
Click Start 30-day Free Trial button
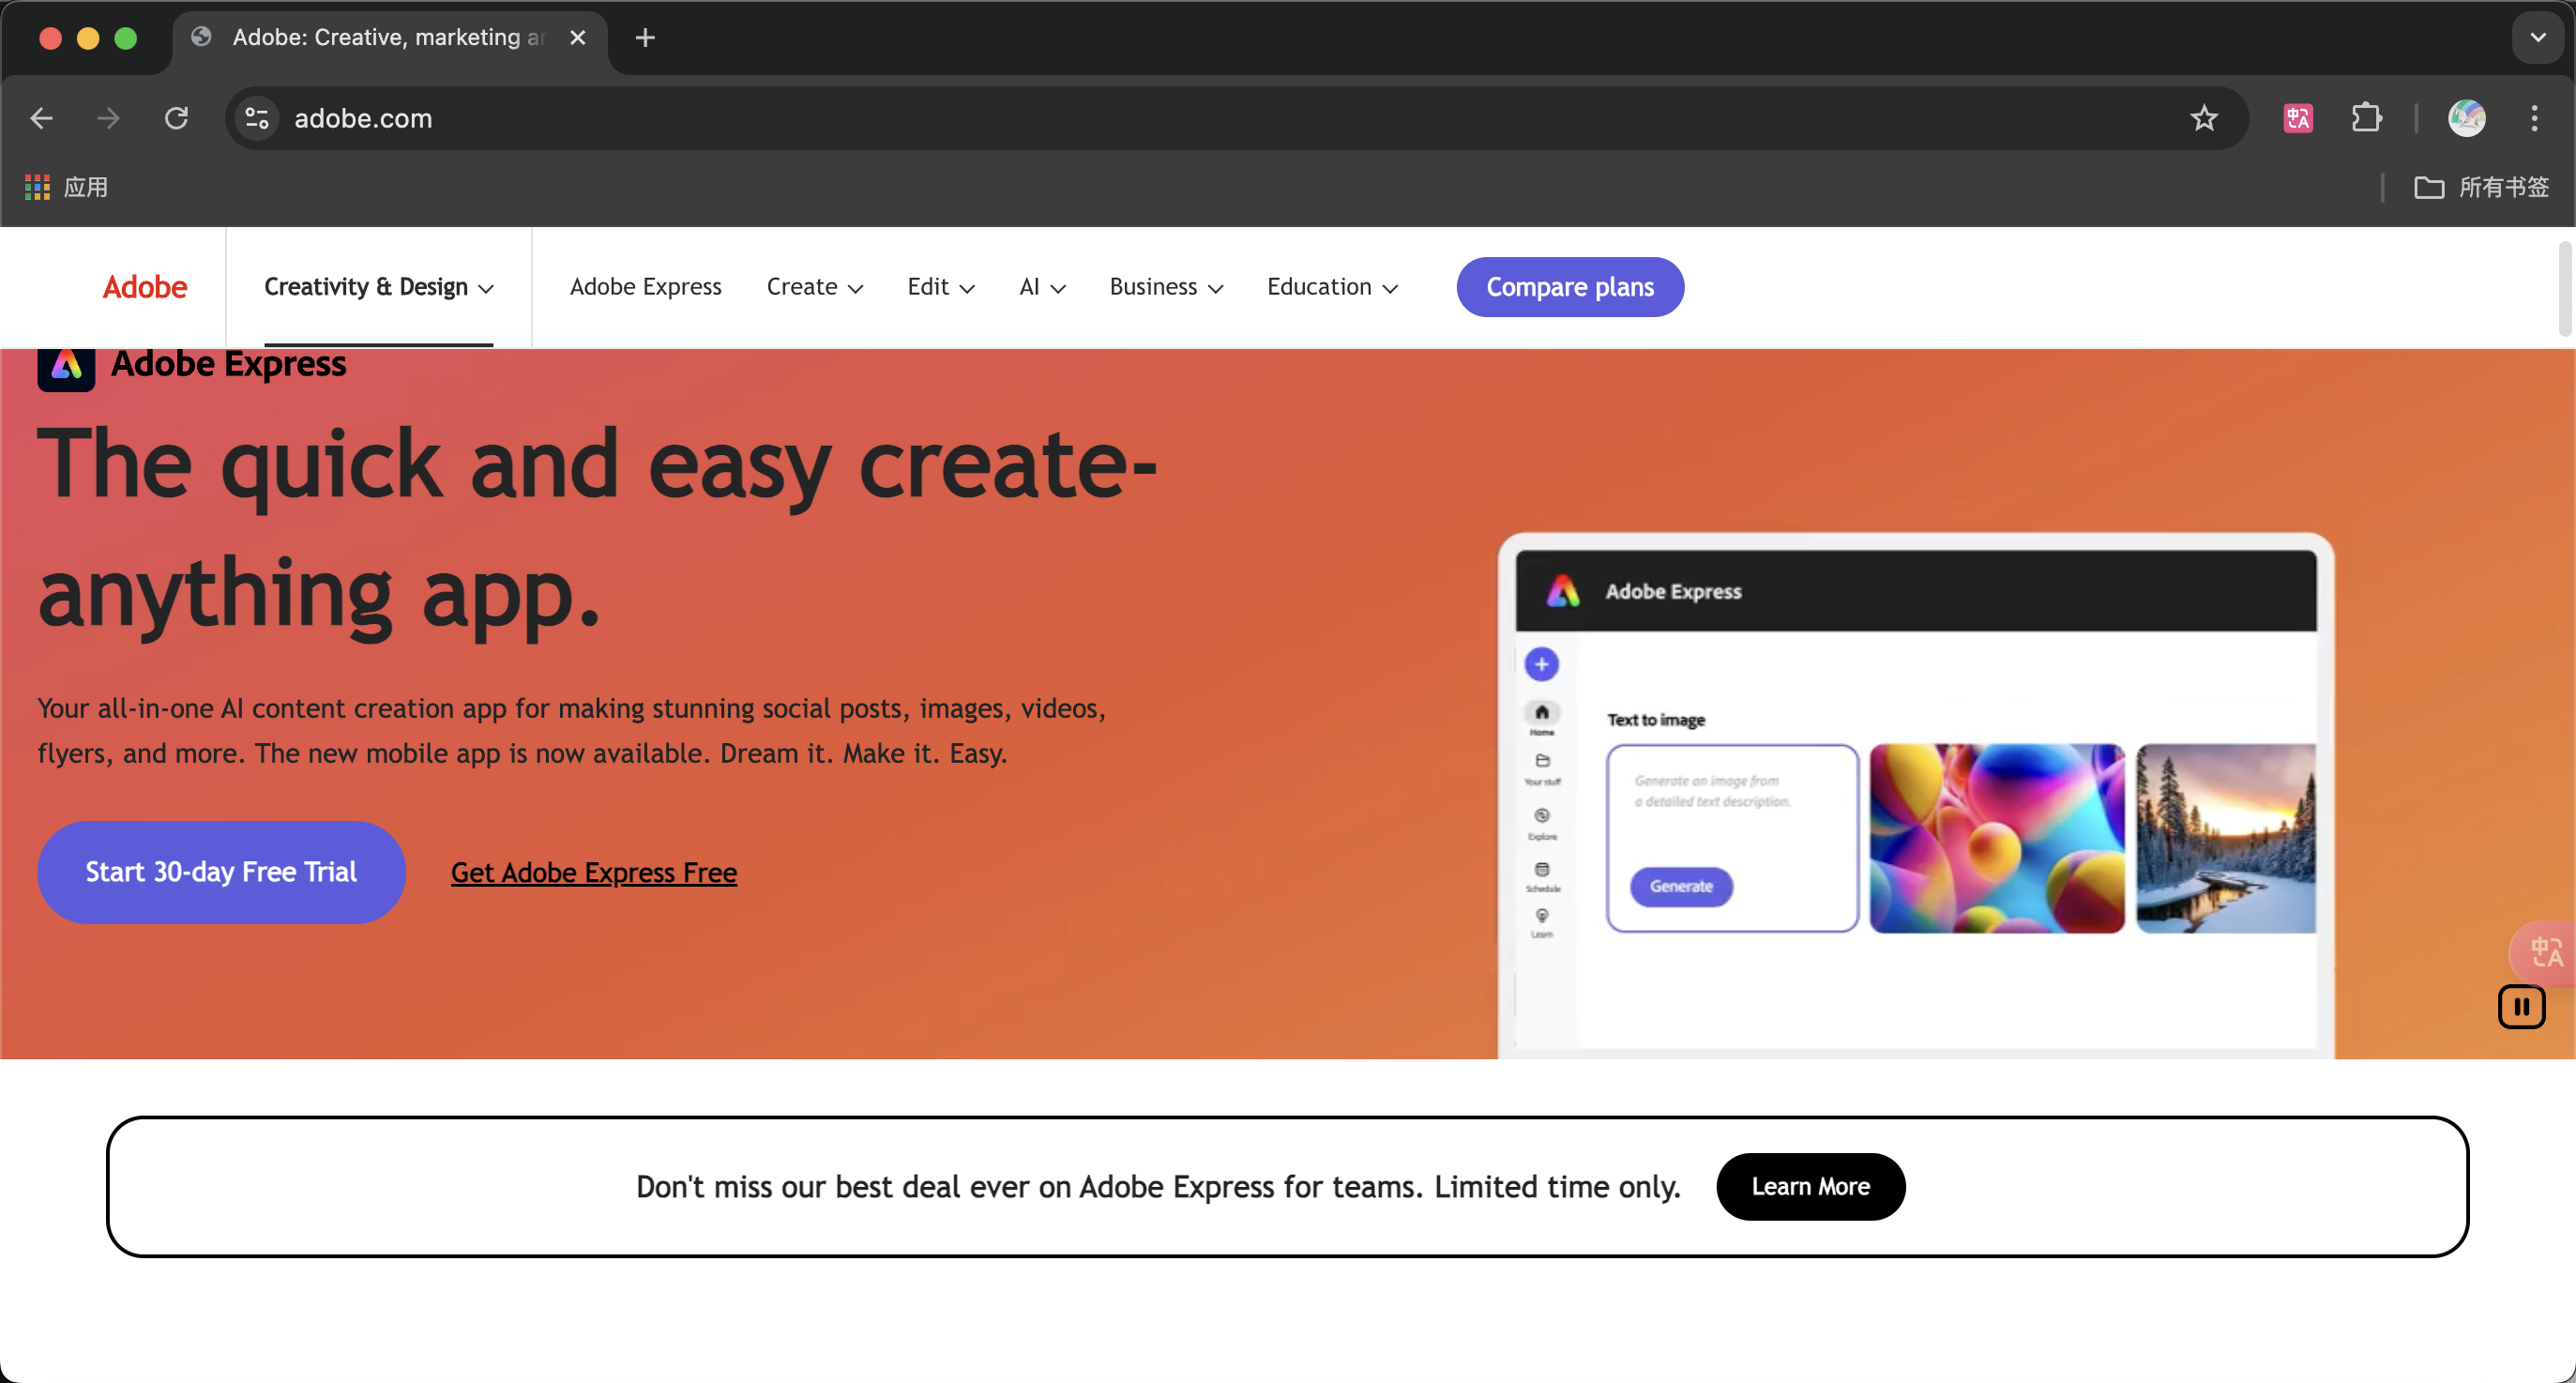221,872
